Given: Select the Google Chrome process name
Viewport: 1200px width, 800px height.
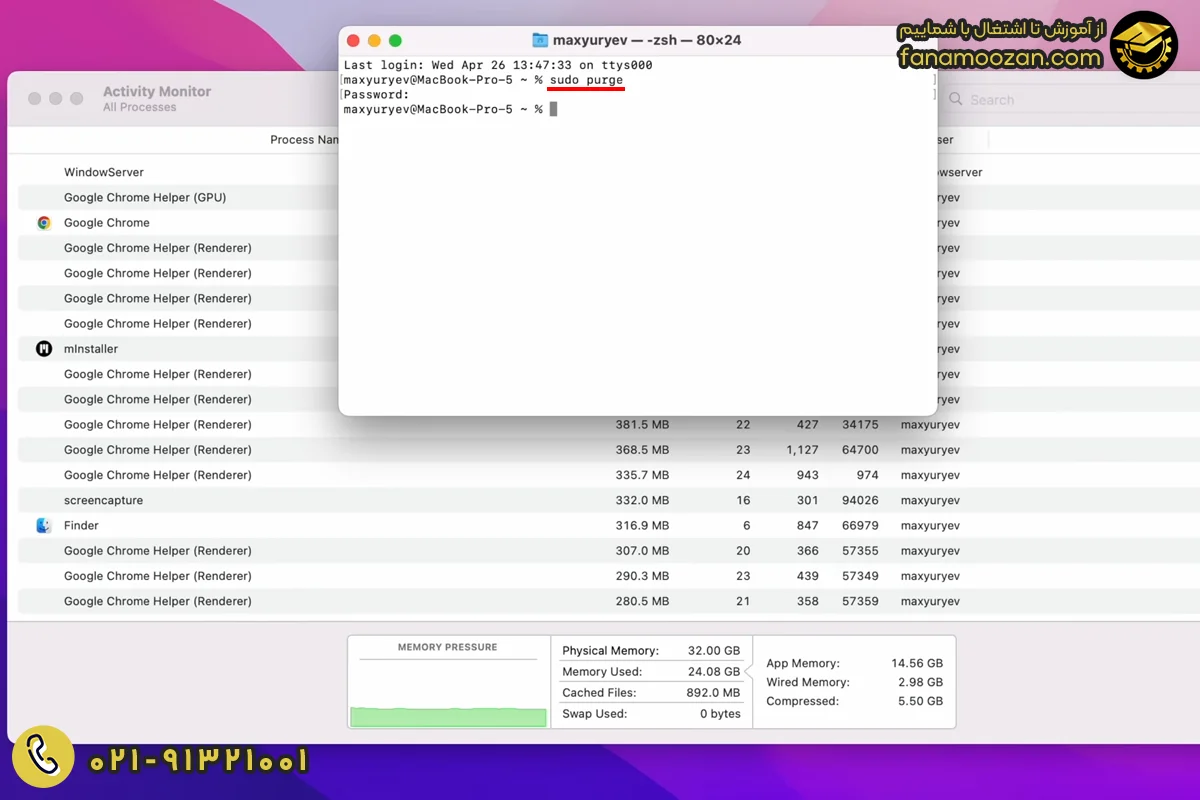Looking at the screenshot, I should pos(107,223).
